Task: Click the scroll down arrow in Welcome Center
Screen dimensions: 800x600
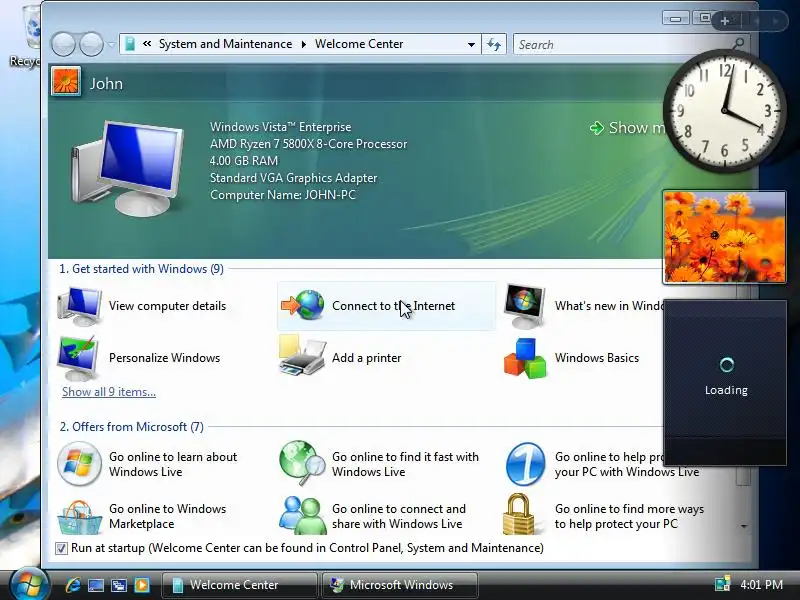Action: (743, 527)
